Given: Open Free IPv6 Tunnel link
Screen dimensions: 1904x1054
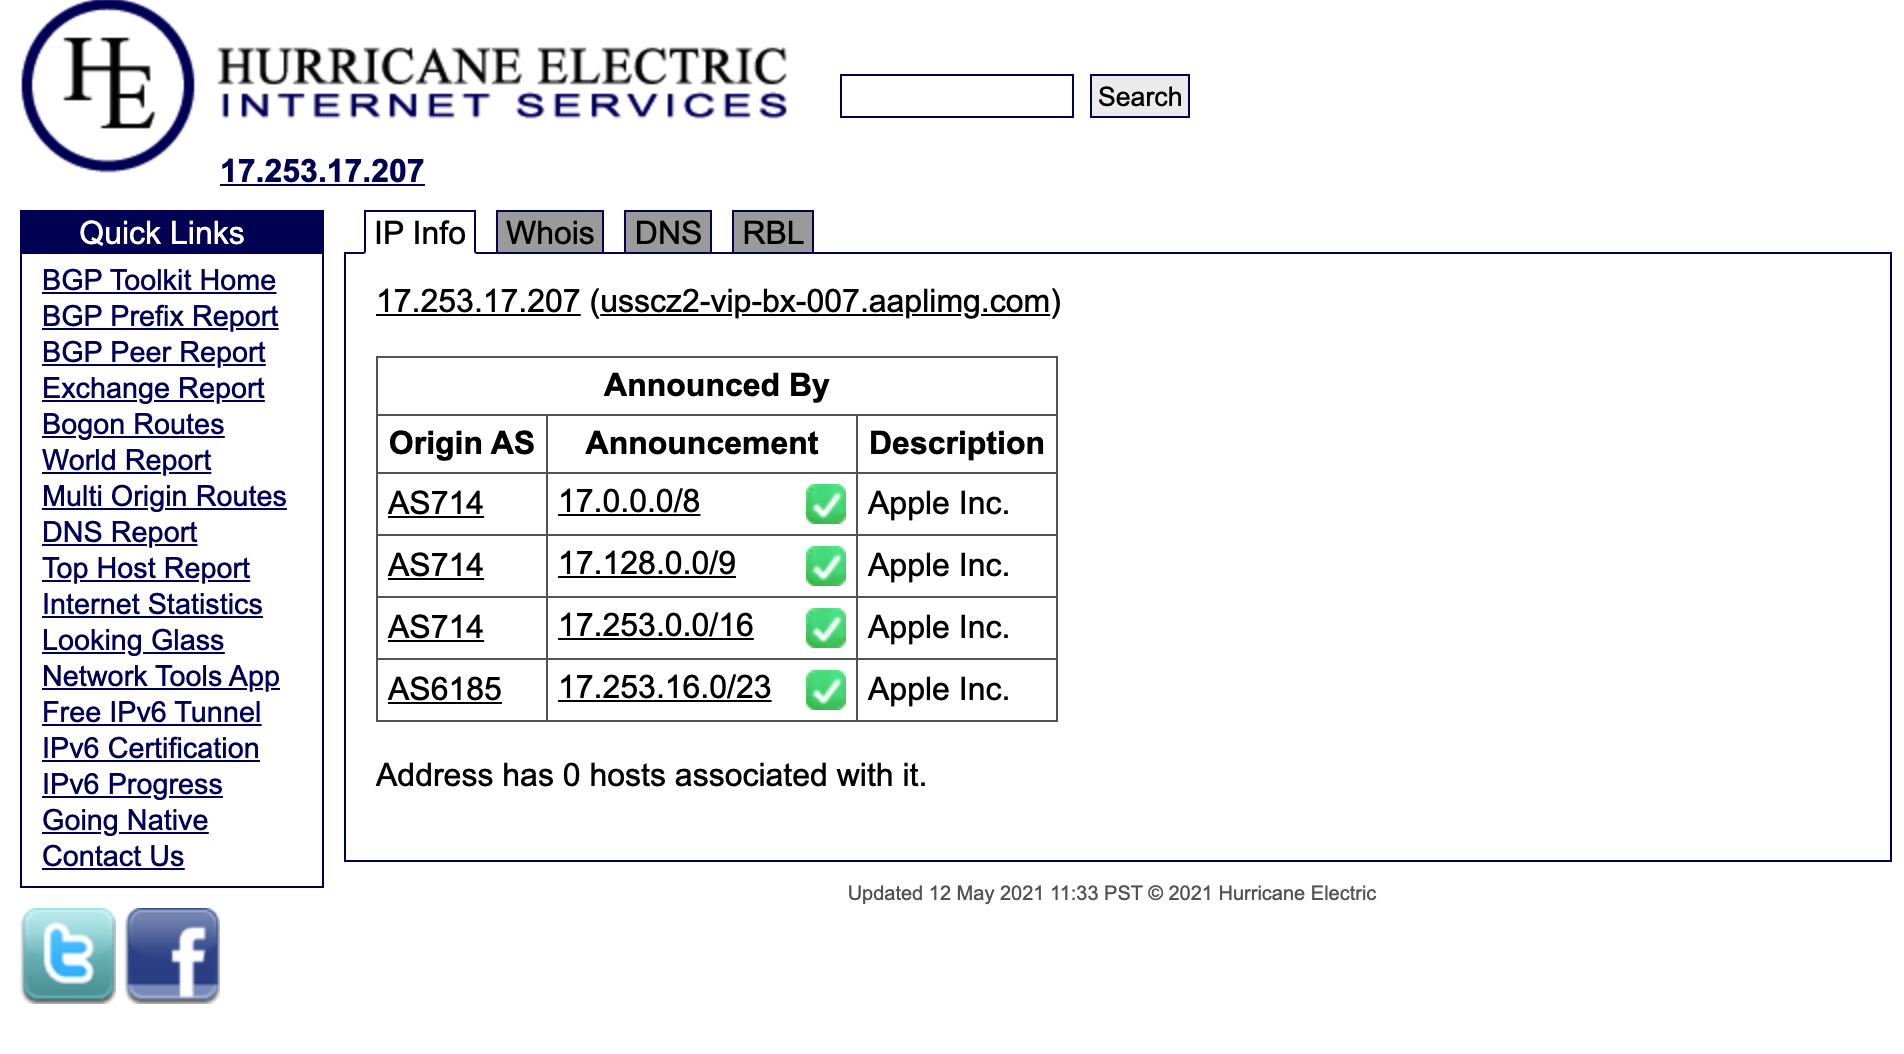Looking at the screenshot, I should [x=152, y=712].
